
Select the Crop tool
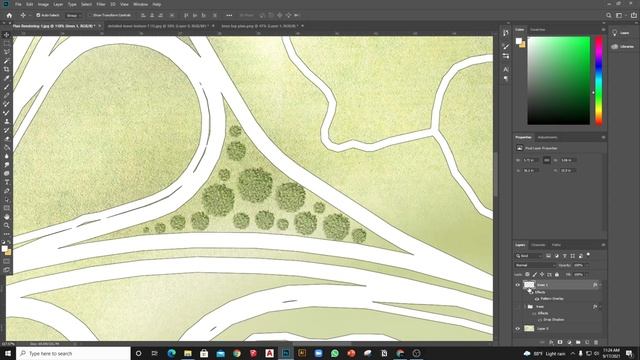click(x=7, y=69)
